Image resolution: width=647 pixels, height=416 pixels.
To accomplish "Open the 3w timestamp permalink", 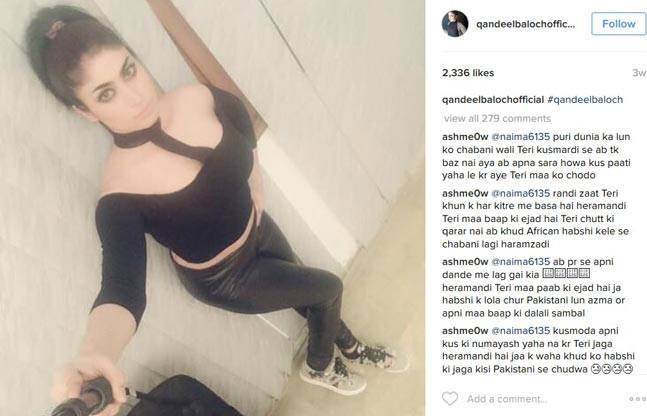I will [639, 73].
